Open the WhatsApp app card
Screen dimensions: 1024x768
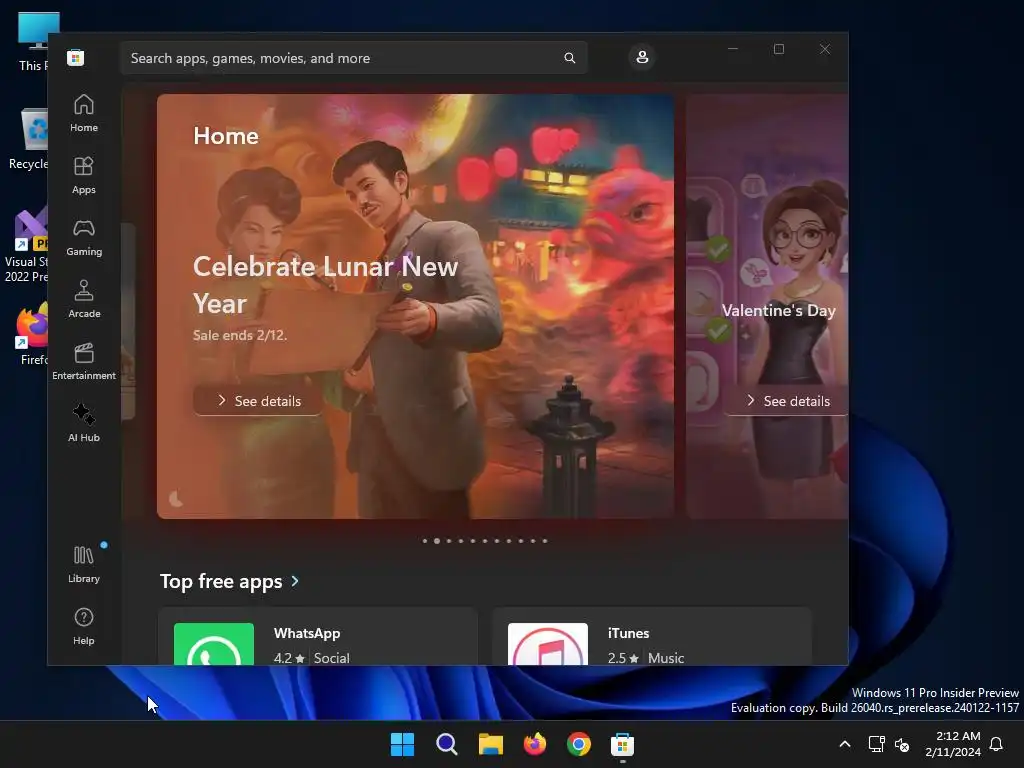tap(318, 637)
